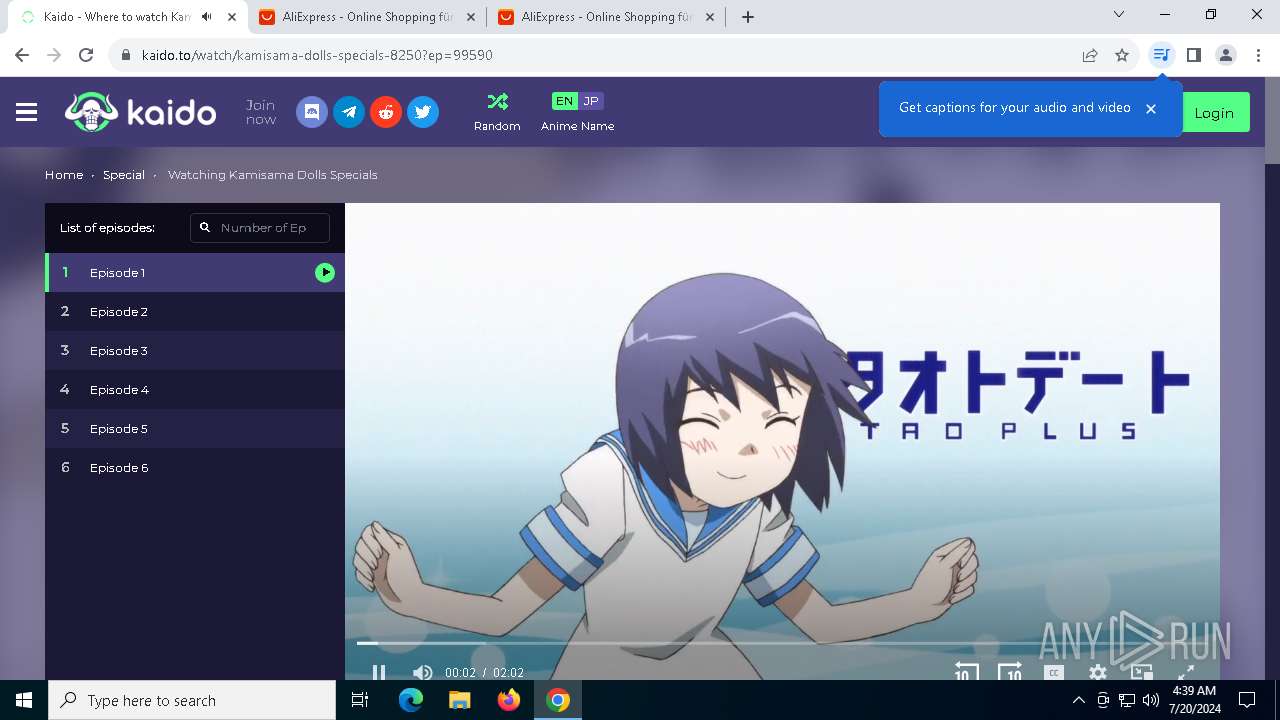The height and width of the screenshot is (720, 1280).
Task: Switch anime name to EN
Action: [565, 101]
